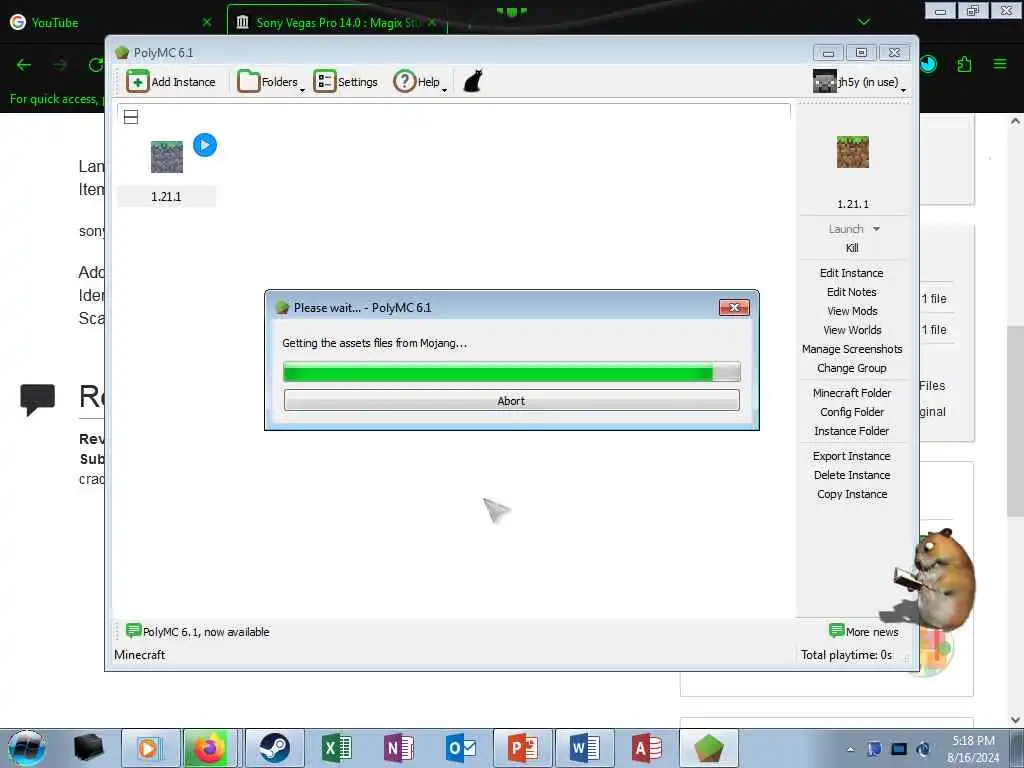Viewport: 1024px width, 768px height.
Task: Open the Folders toolbar menu
Action: coord(270,82)
